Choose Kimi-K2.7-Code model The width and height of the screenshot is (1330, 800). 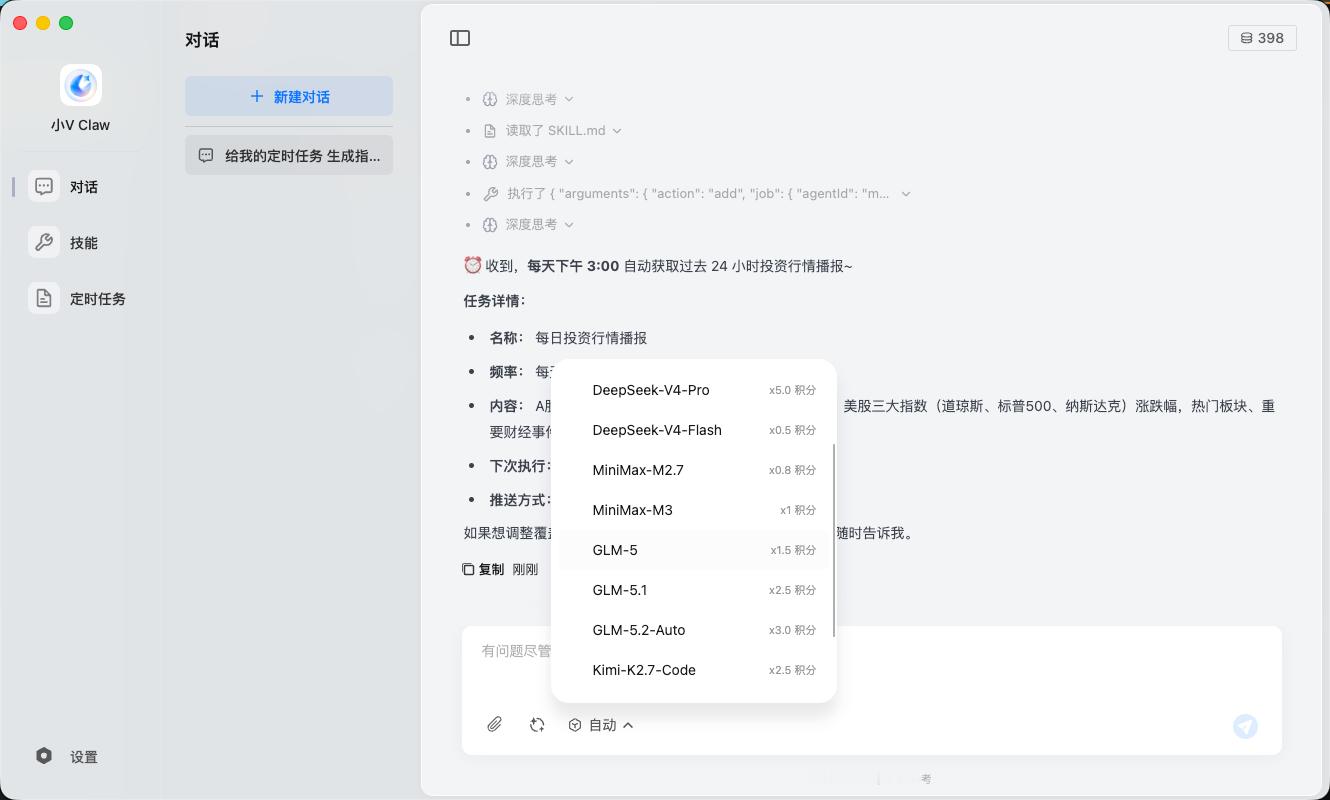click(x=693, y=670)
